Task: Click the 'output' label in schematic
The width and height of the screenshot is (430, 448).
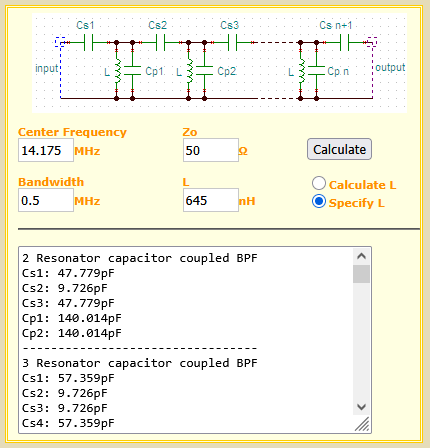Action: click(x=390, y=67)
